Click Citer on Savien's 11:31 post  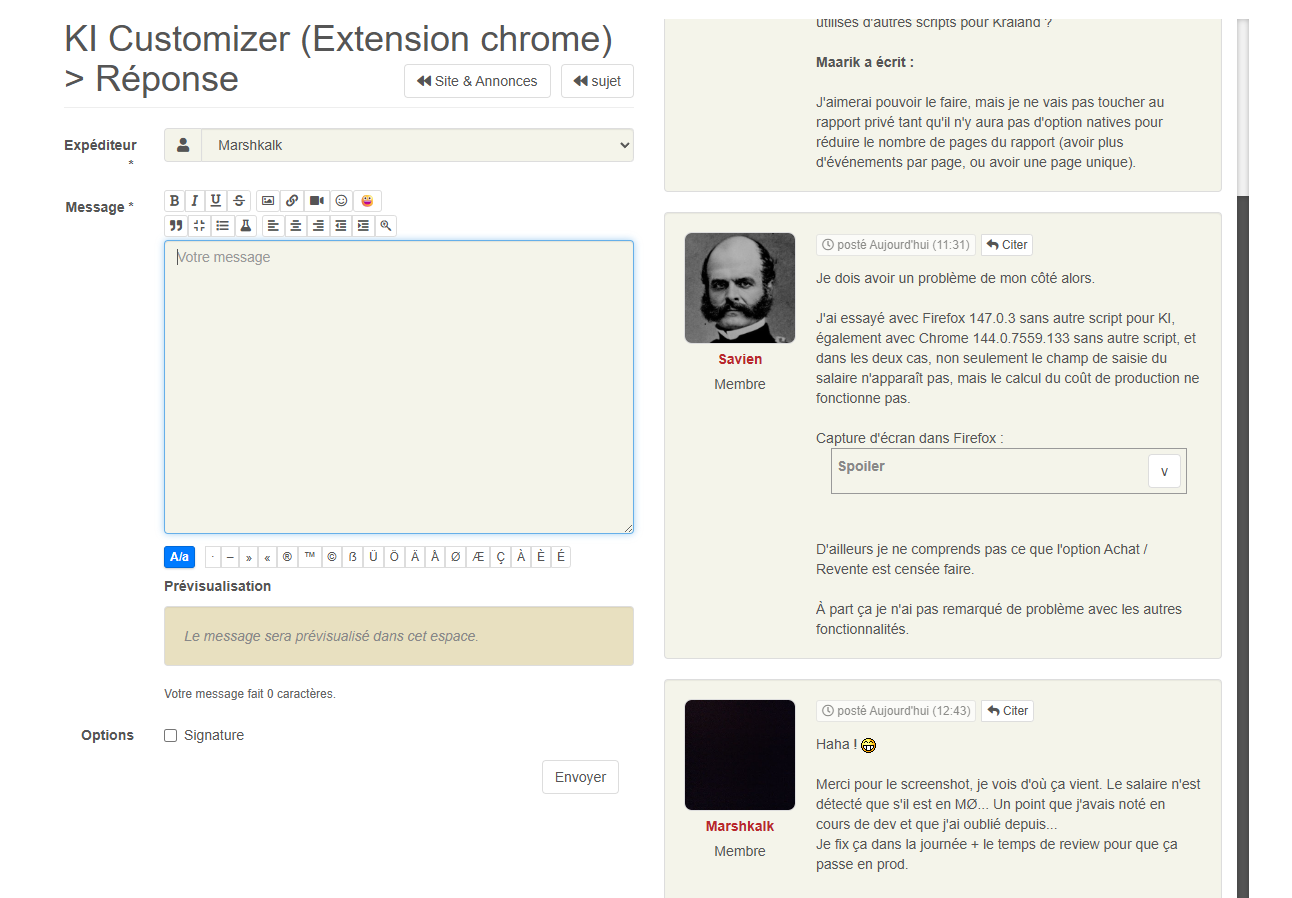coord(1006,245)
